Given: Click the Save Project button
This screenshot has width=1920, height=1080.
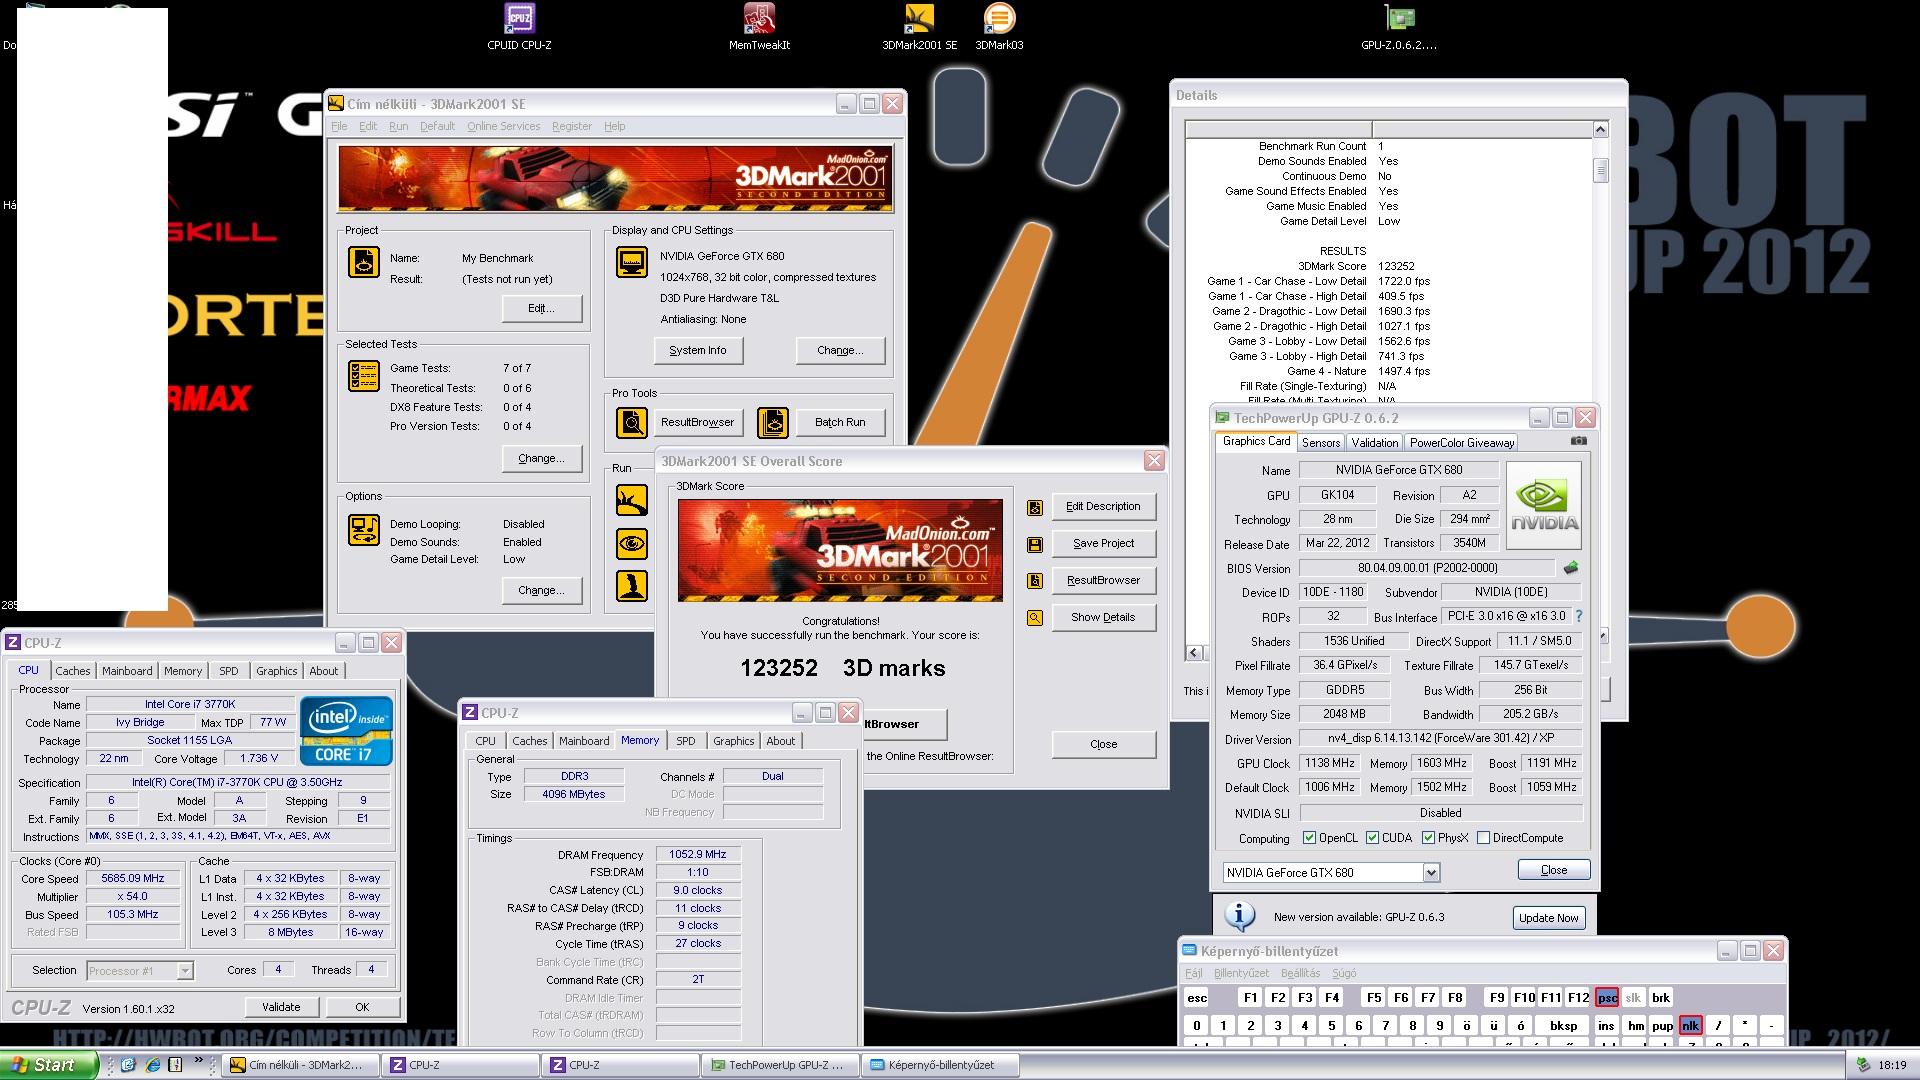Looking at the screenshot, I should (1103, 543).
